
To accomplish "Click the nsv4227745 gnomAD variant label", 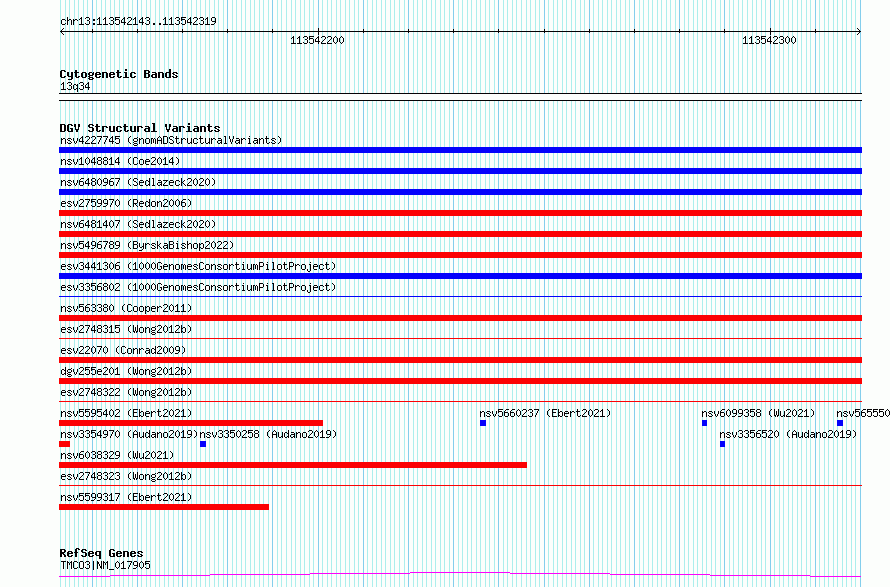I will 171,140.
